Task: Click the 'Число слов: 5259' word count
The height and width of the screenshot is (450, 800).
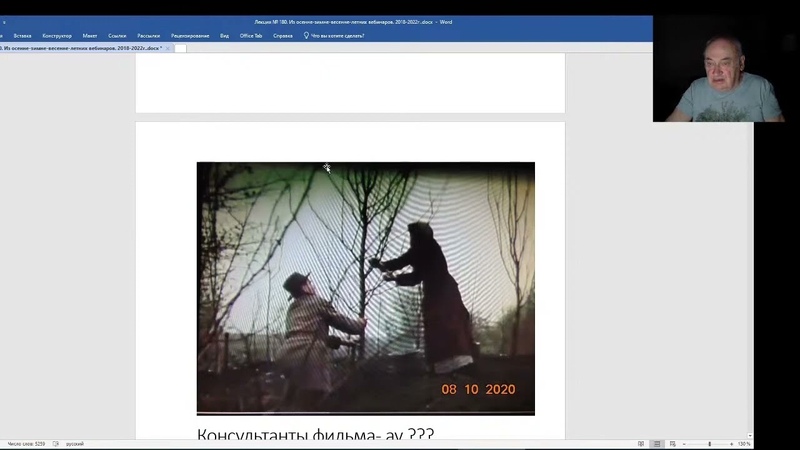Action: tap(26, 444)
